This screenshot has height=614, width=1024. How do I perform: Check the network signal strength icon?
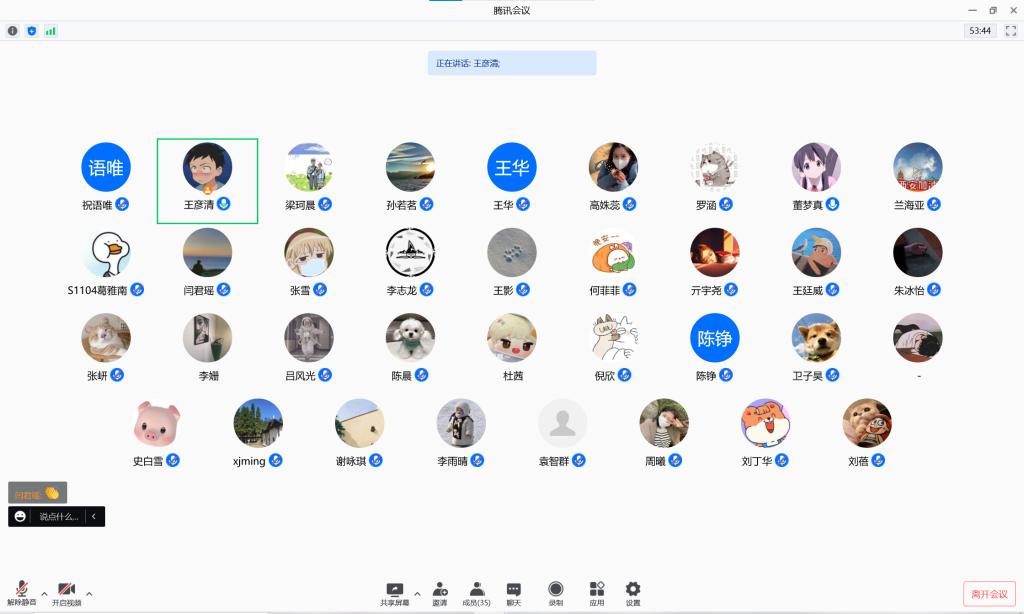click(x=50, y=31)
